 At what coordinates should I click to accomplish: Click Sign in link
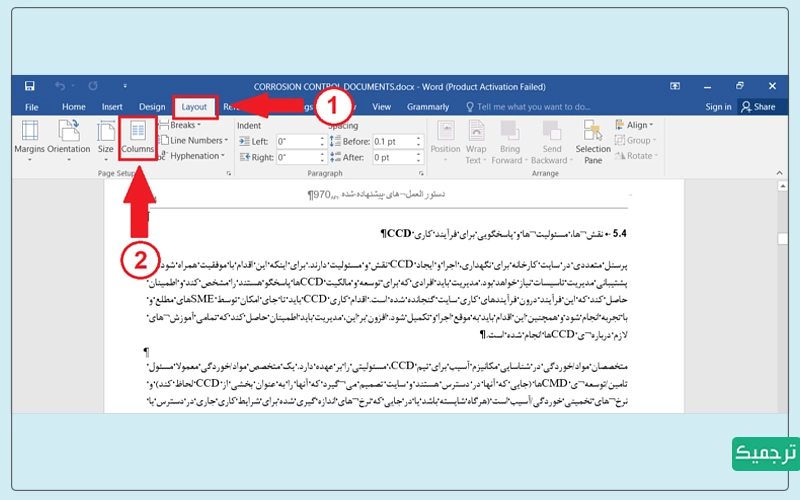pos(718,107)
